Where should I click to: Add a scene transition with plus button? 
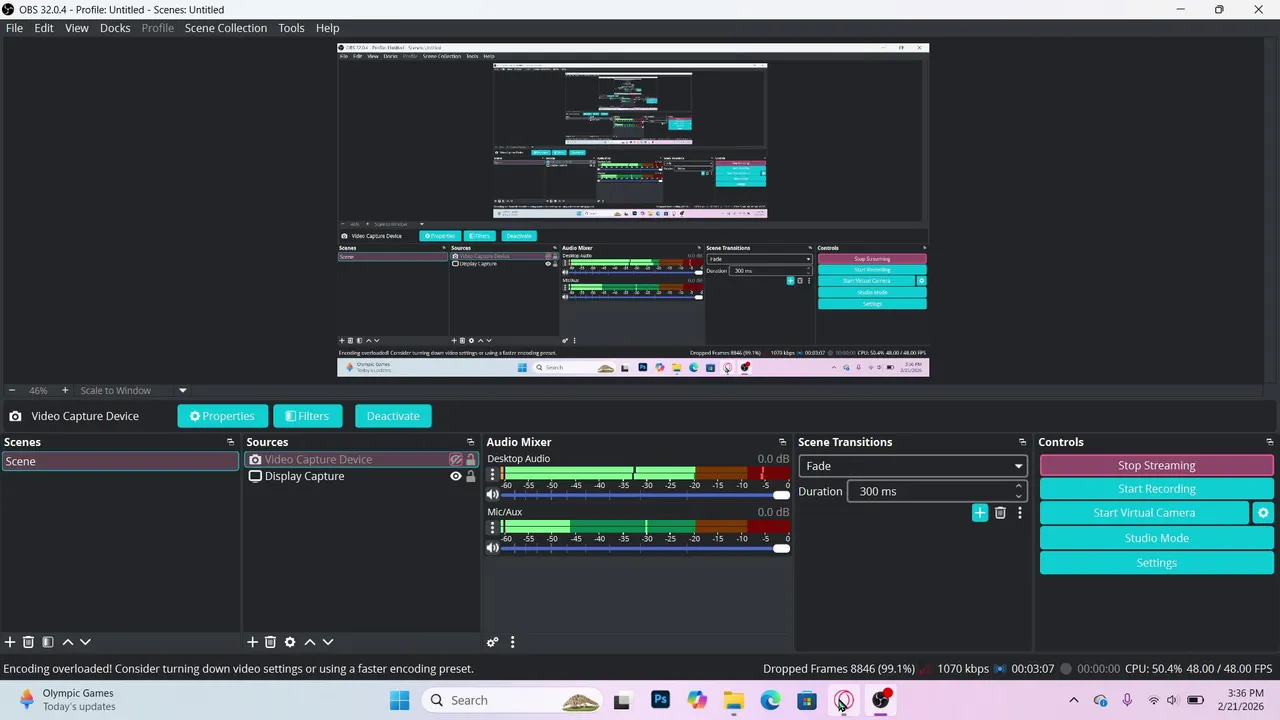click(x=980, y=513)
